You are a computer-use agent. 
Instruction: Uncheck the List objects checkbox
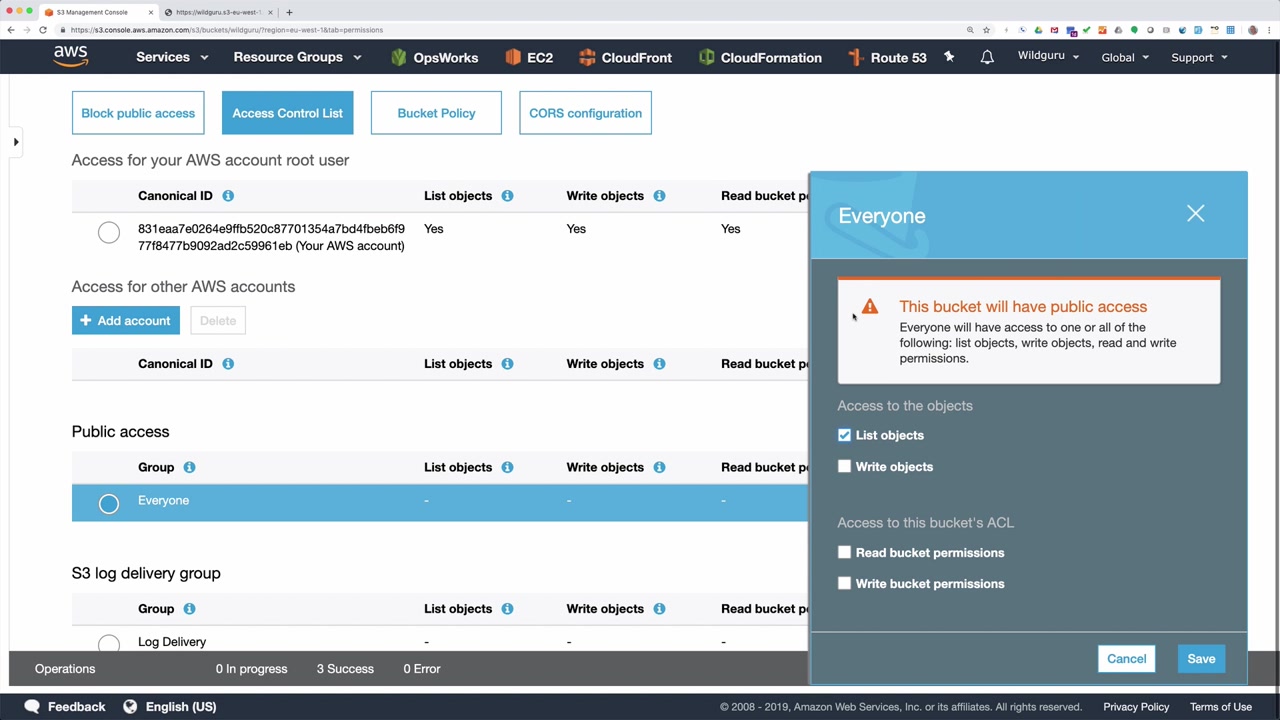(x=845, y=435)
